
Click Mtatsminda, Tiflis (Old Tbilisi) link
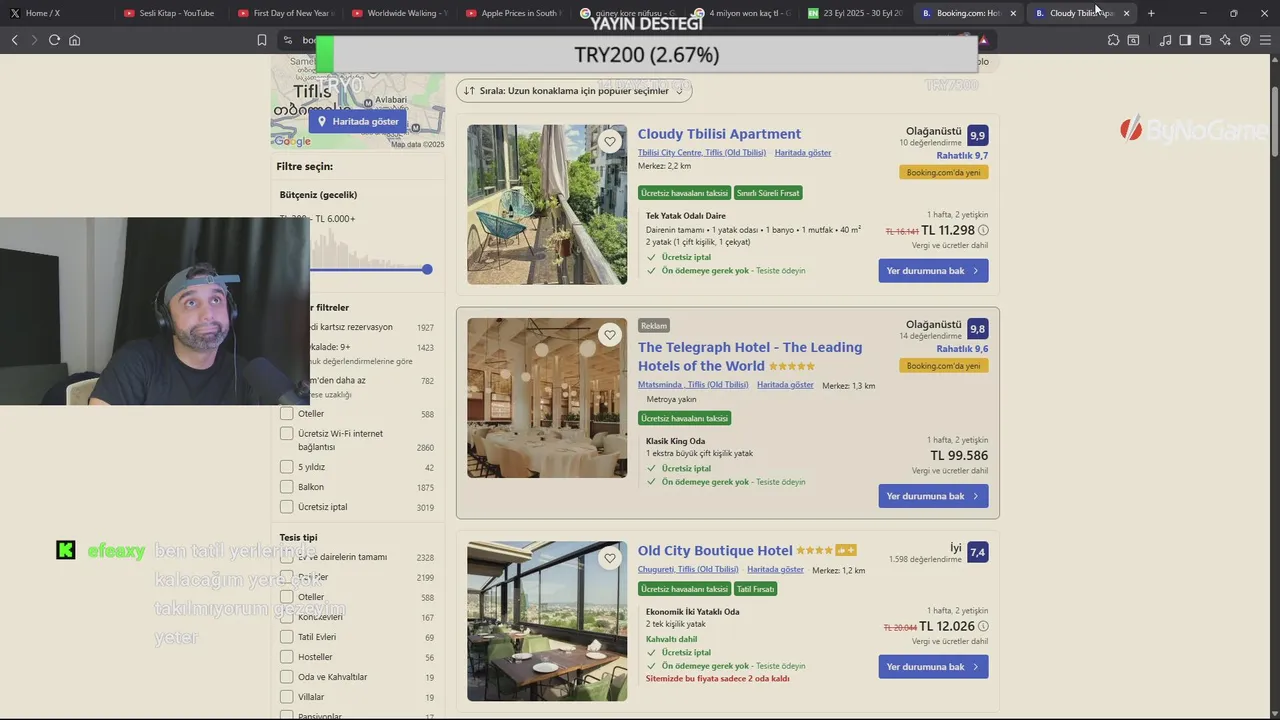point(693,385)
